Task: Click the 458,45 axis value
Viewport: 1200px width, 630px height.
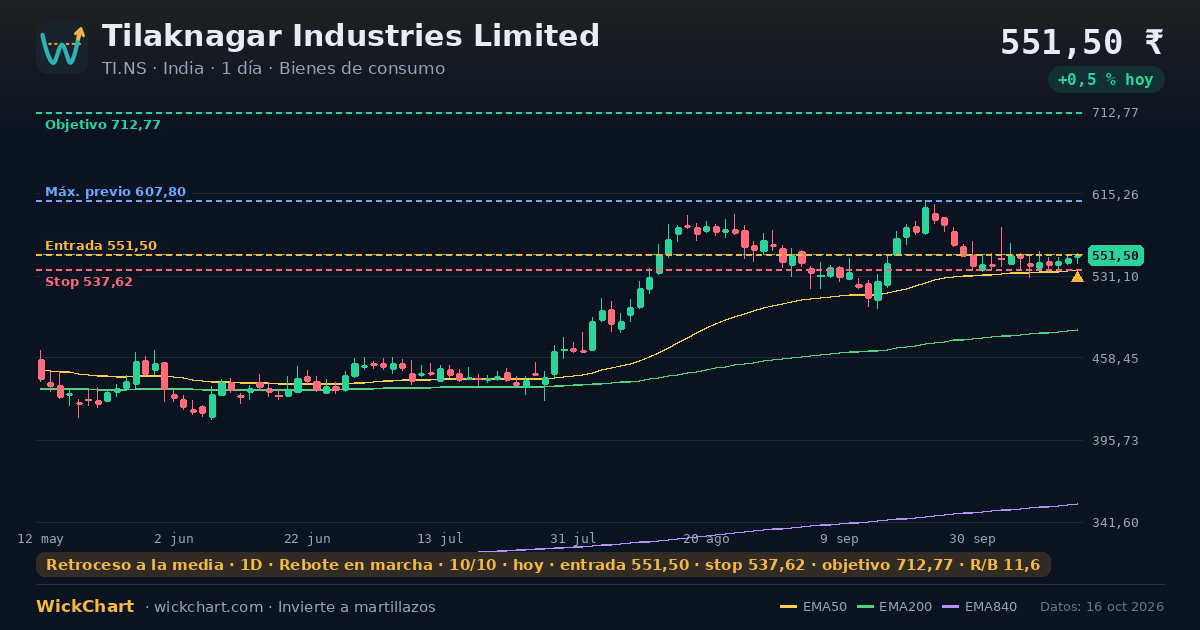Action: point(1115,359)
